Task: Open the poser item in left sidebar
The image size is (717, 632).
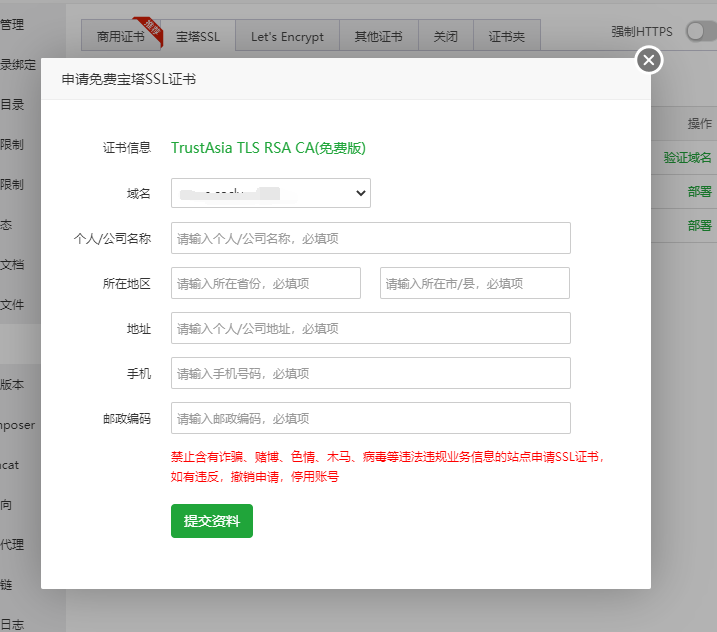Action: (17, 425)
